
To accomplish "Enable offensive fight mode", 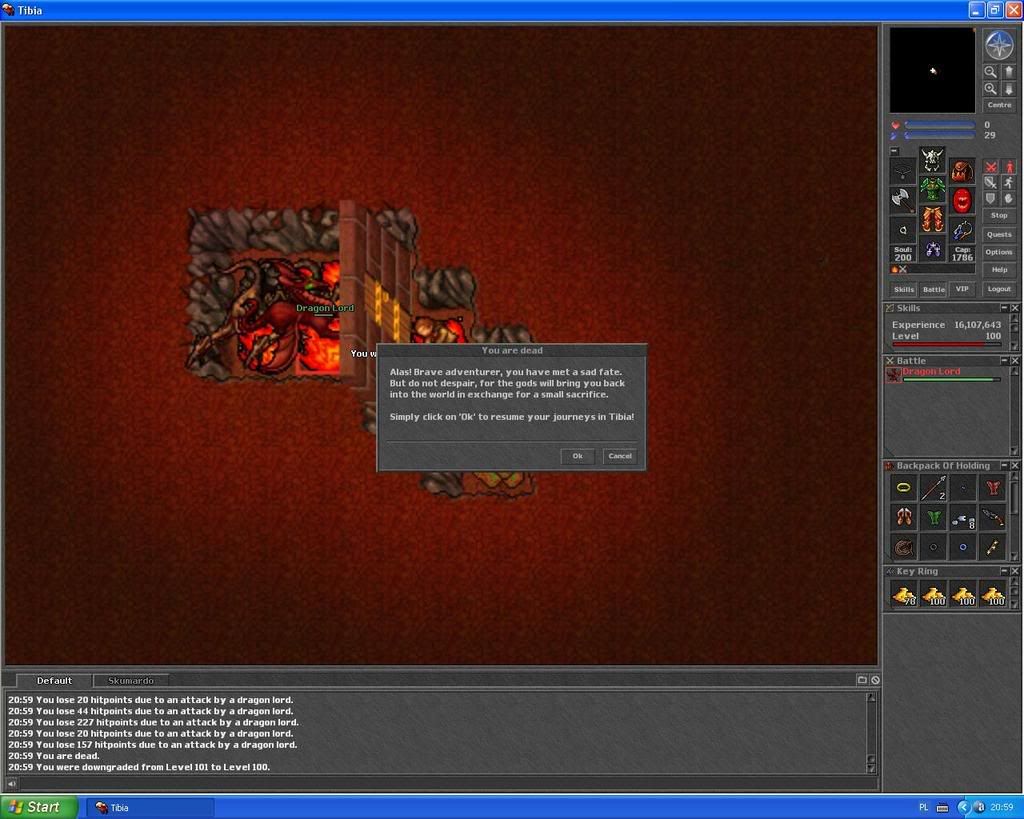I will 991,167.
